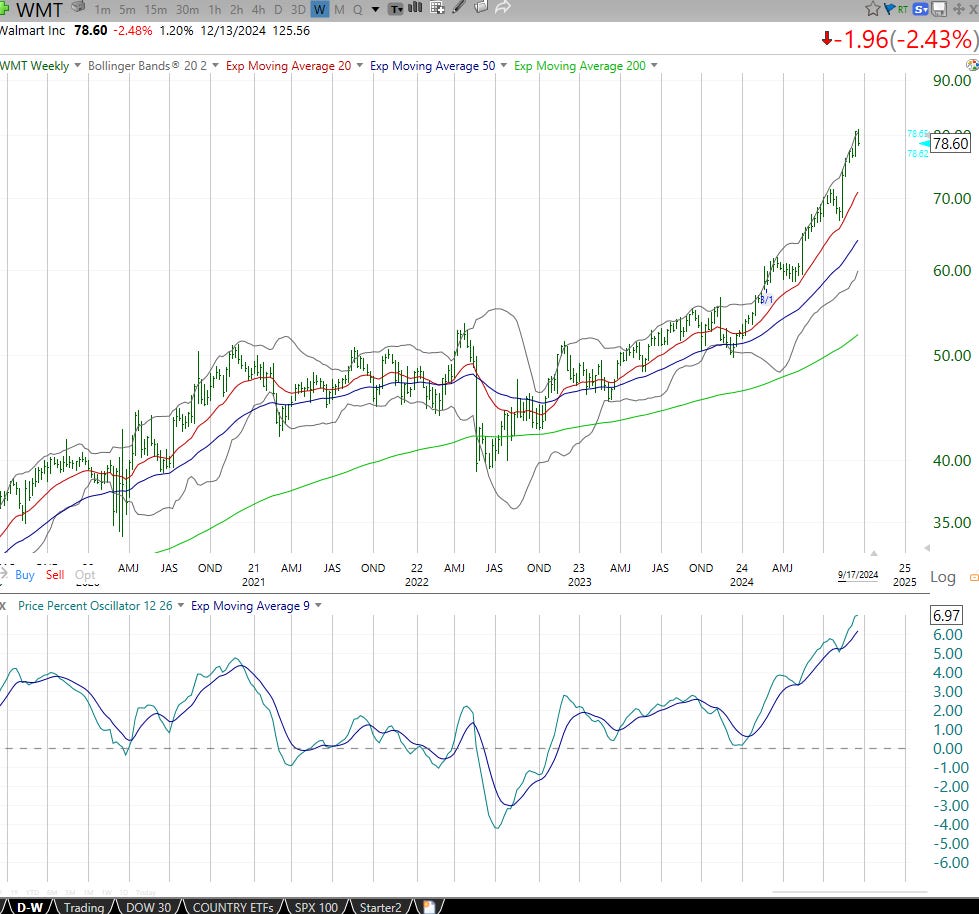The width and height of the screenshot is (979, 914).
Task: Click the add indicator grid icon
Action: [437, 8]
